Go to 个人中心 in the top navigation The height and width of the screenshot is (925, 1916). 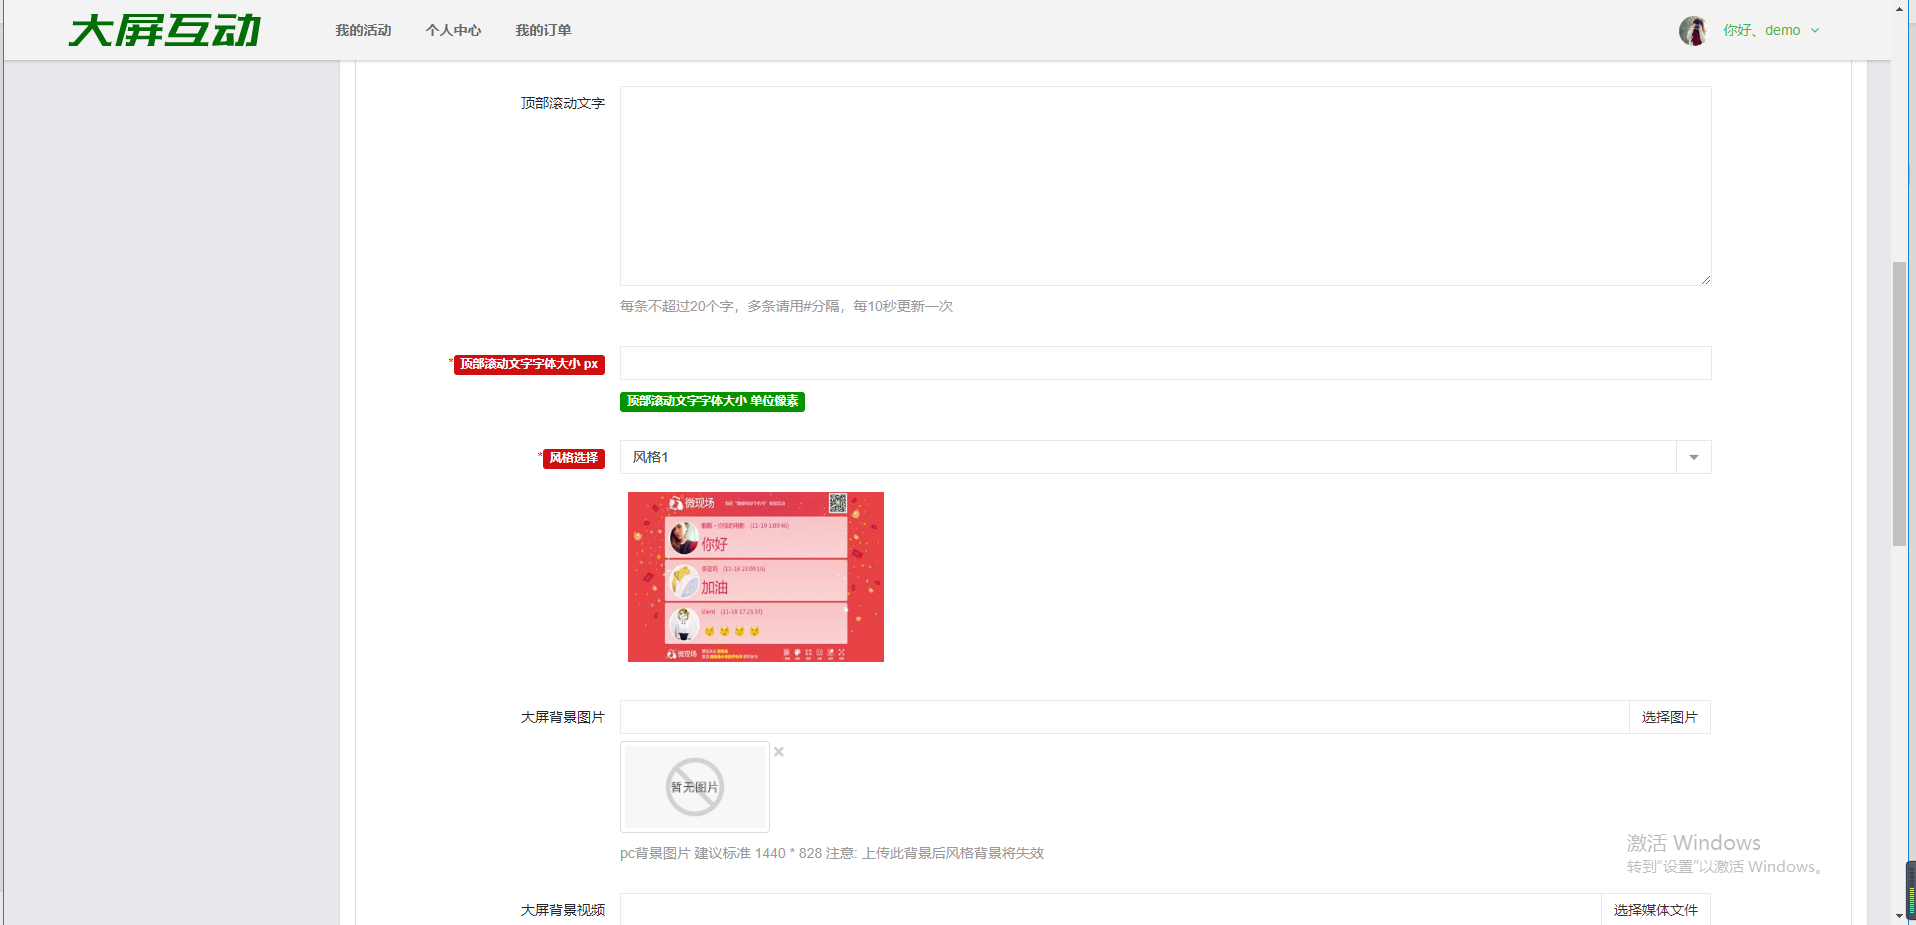453,31
